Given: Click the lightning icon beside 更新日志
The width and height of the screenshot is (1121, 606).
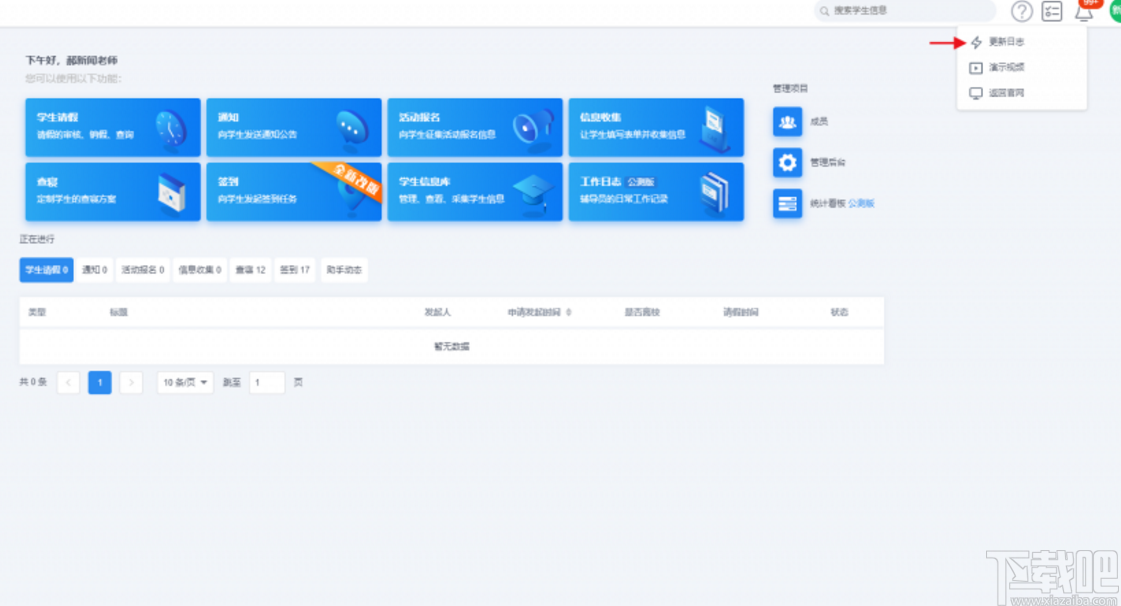Looking at the screenshot, I should coord(976,42).
